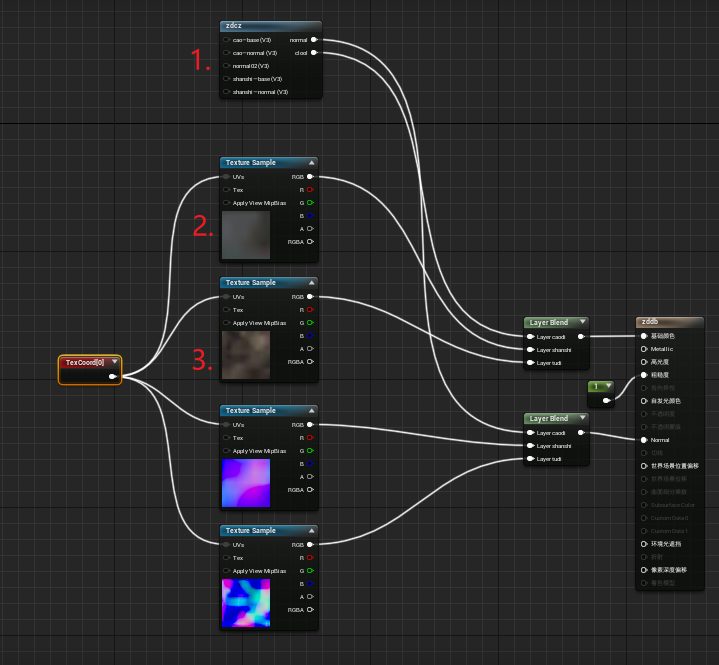Toggle the upper Layer Blend node arrow

pyautogui.click(x=582, y=322)
